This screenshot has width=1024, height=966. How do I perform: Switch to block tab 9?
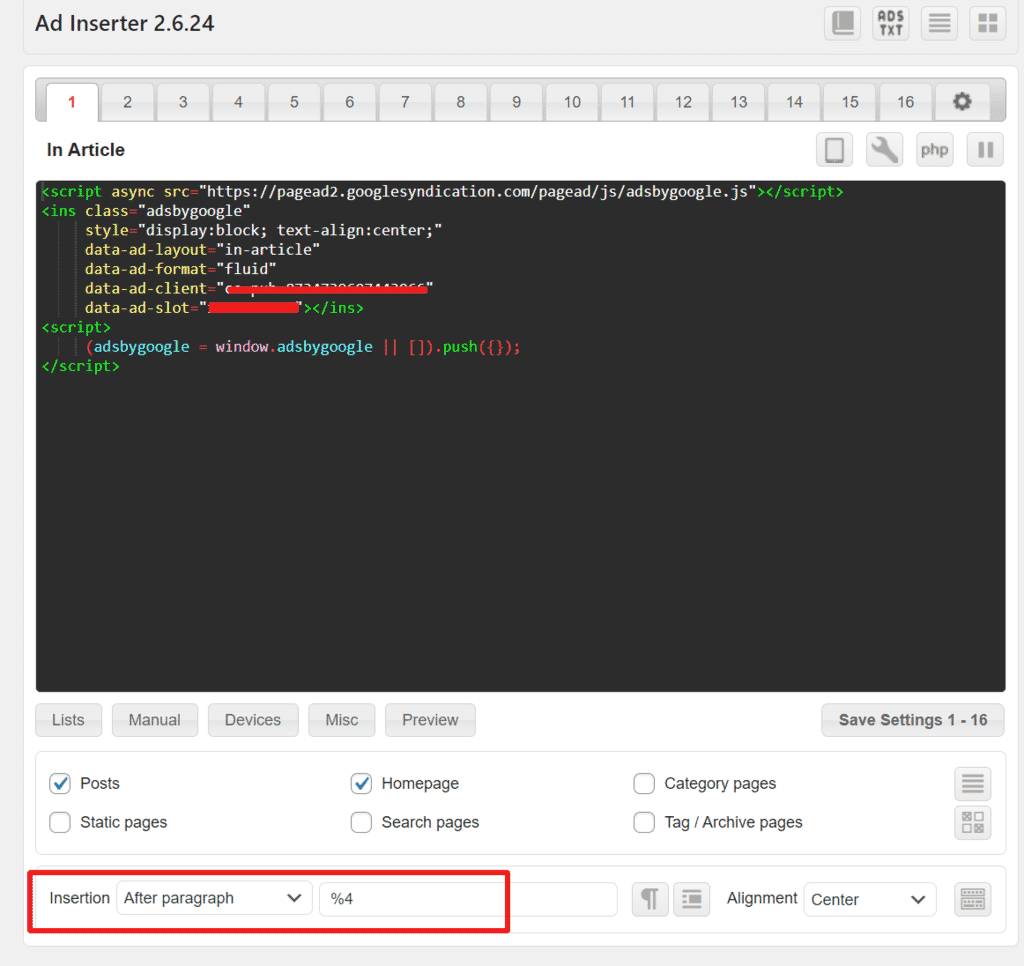click(517, 102)
